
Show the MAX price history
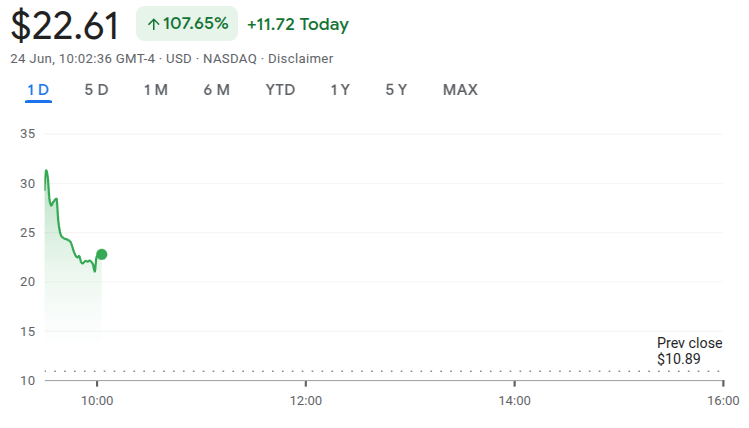coord(460,90)
